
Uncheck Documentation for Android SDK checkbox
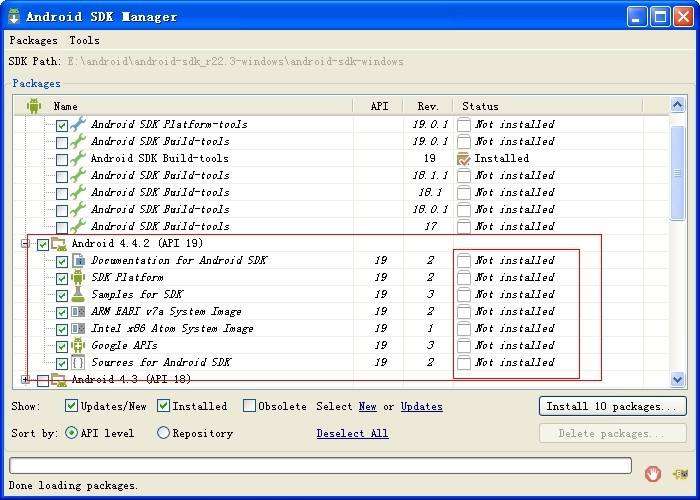[x=62, y=262]
